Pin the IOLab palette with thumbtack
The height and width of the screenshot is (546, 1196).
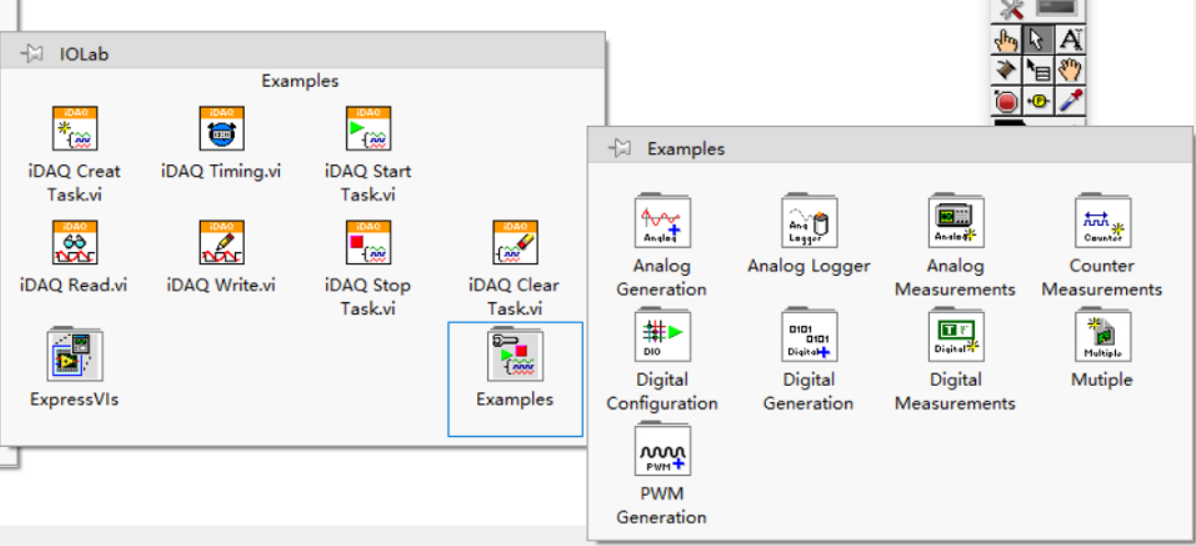31,54
